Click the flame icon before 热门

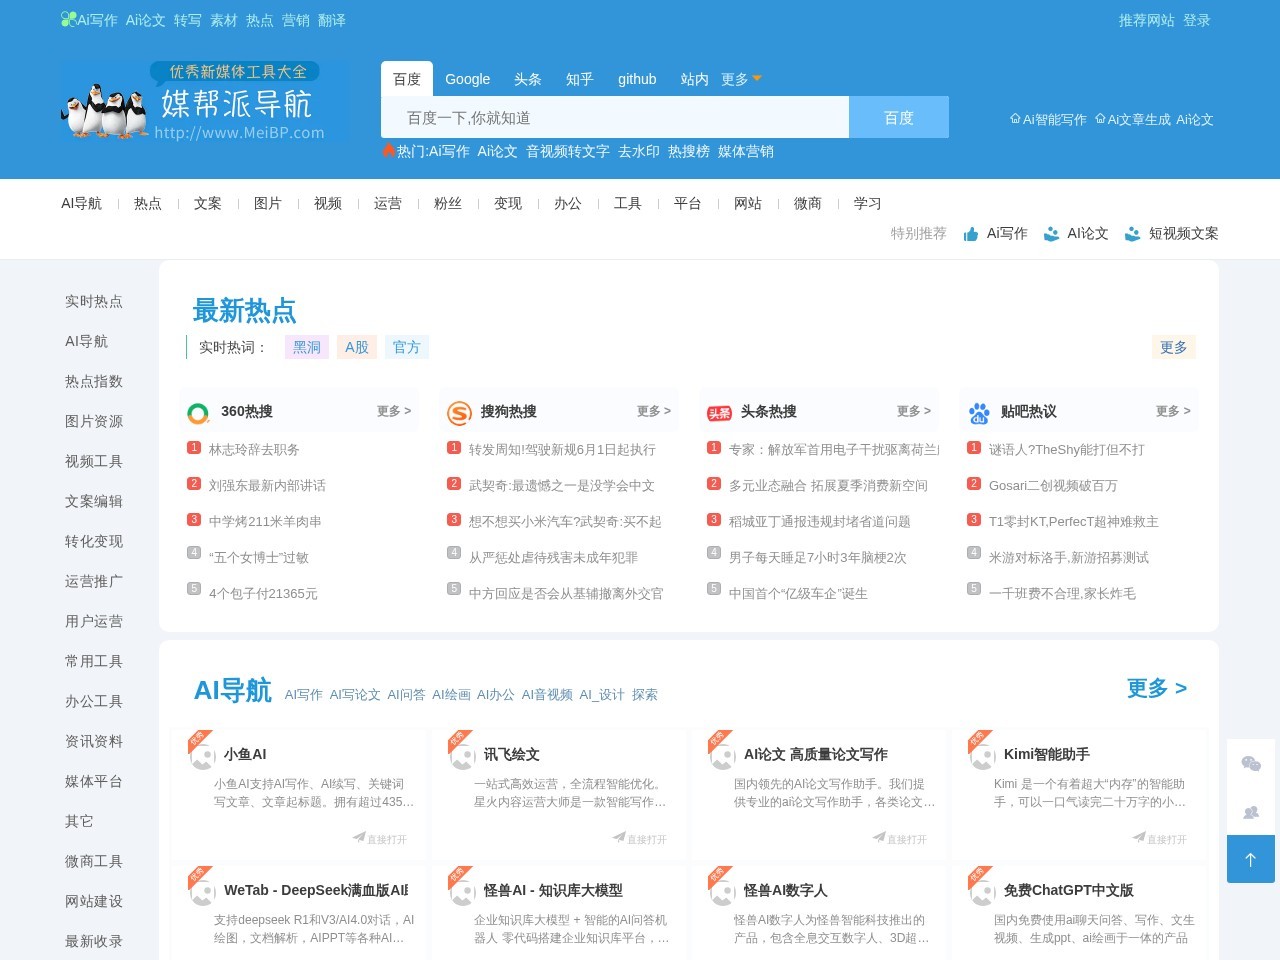click(389, 151)
